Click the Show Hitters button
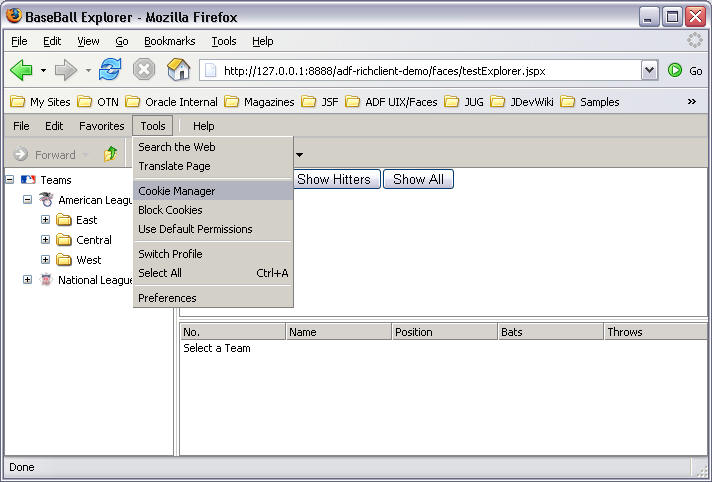 [x=336, y=179]
